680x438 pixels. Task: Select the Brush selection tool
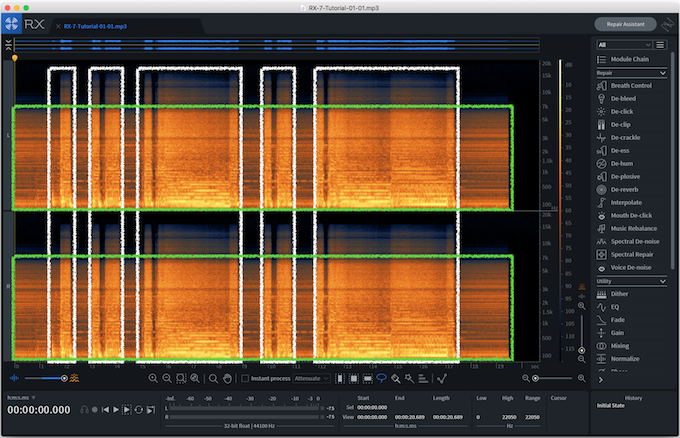click(x=396, y=379)
